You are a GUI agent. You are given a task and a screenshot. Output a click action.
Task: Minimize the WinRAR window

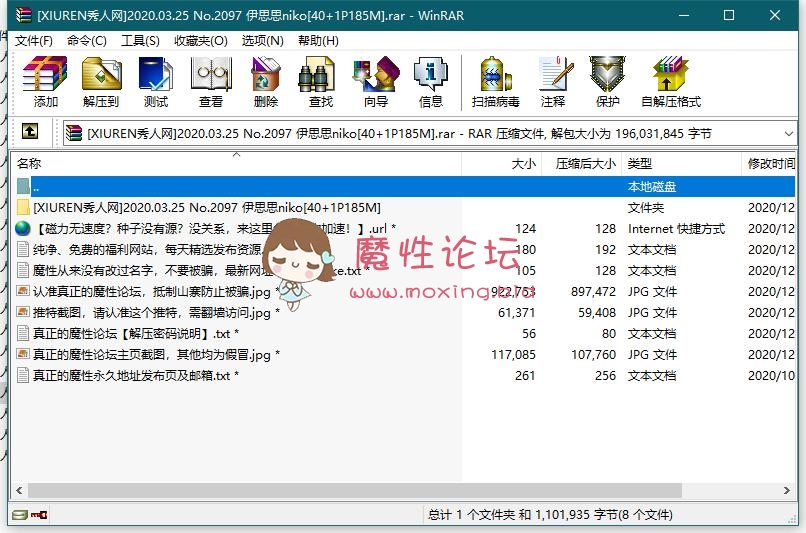tap(684, 15)
